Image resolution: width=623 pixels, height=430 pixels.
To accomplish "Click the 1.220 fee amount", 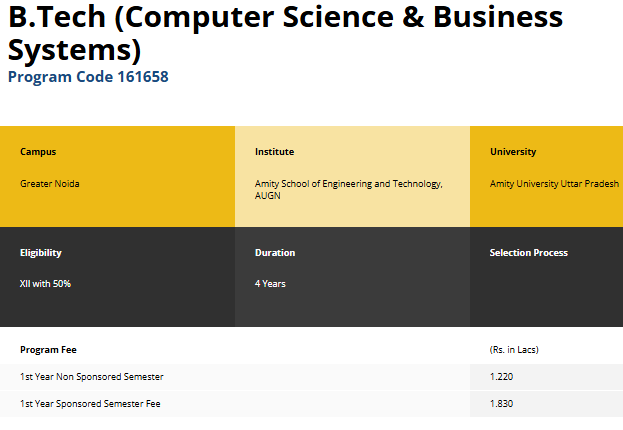I will [501, 377].
